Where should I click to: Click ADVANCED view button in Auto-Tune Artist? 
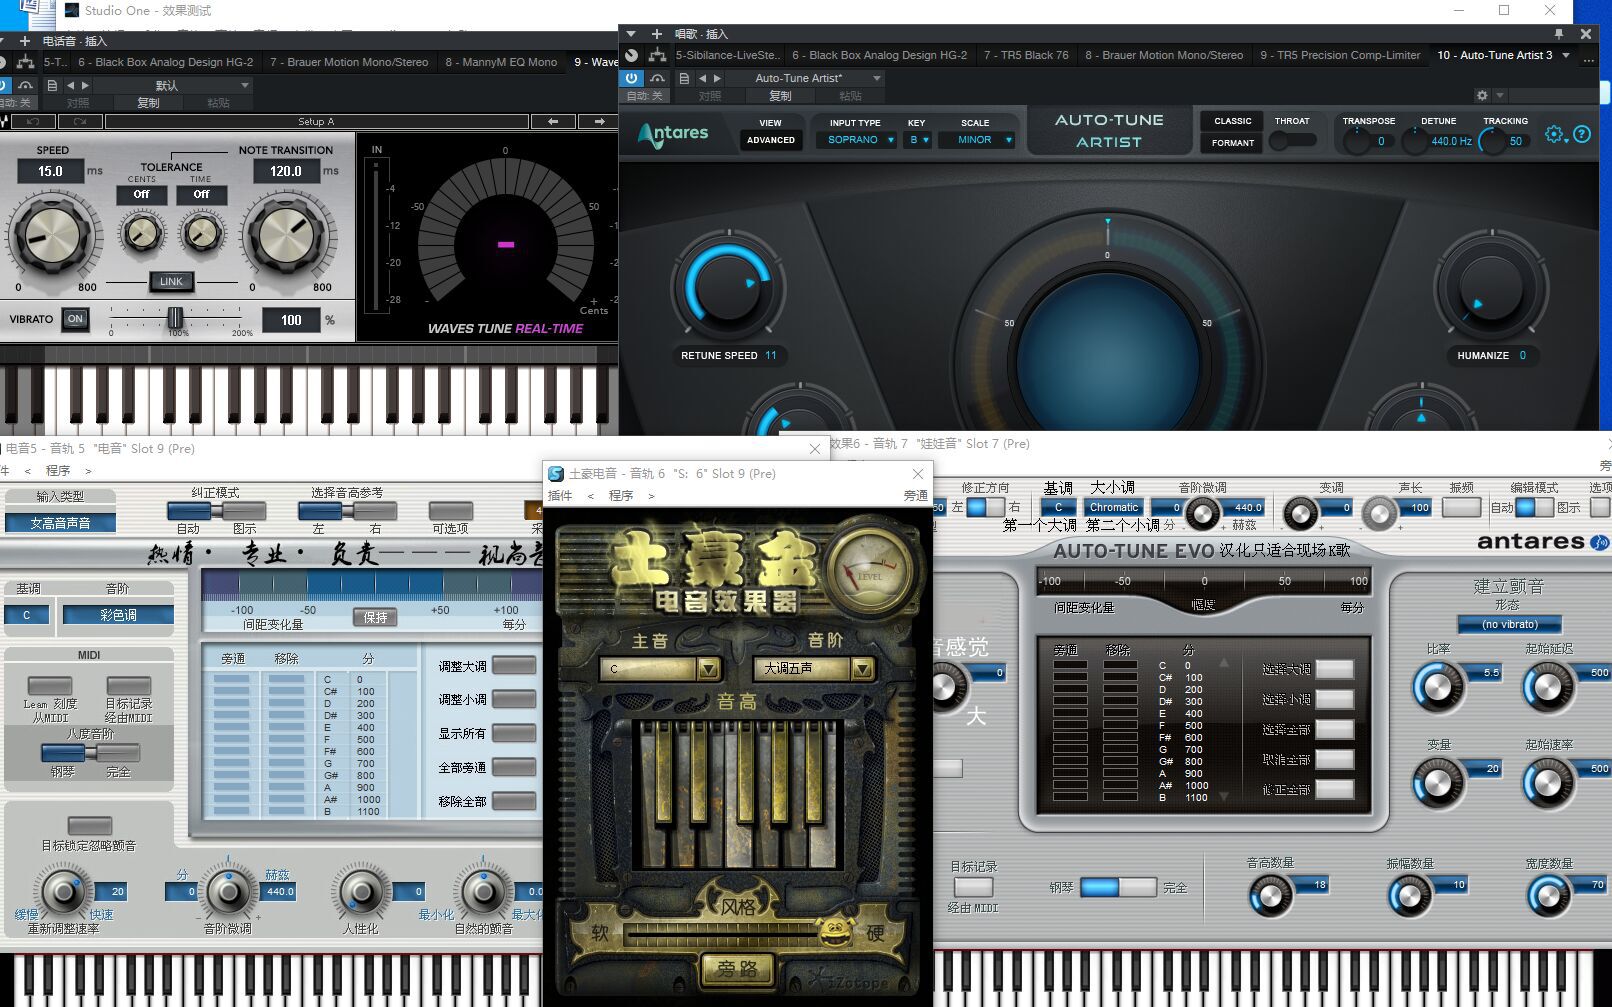pos(771,140)
